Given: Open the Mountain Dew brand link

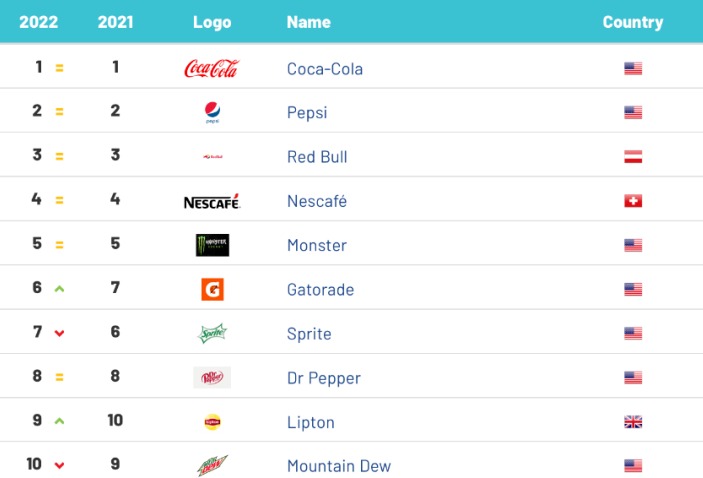Looking at the screenshot, I should (339, 466).
